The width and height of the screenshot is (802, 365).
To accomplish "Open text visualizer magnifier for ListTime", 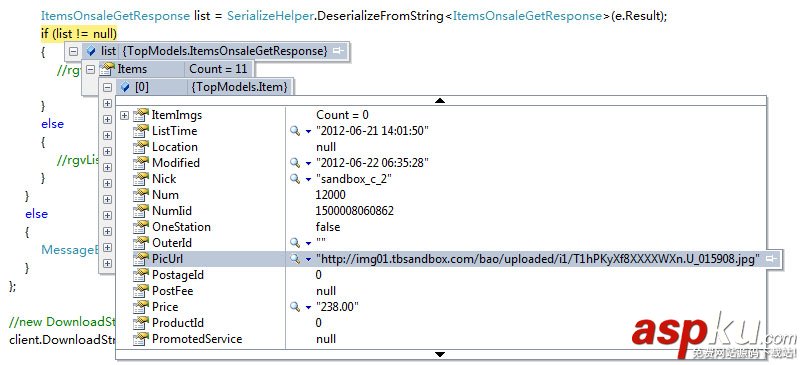I will coord(295,131).
